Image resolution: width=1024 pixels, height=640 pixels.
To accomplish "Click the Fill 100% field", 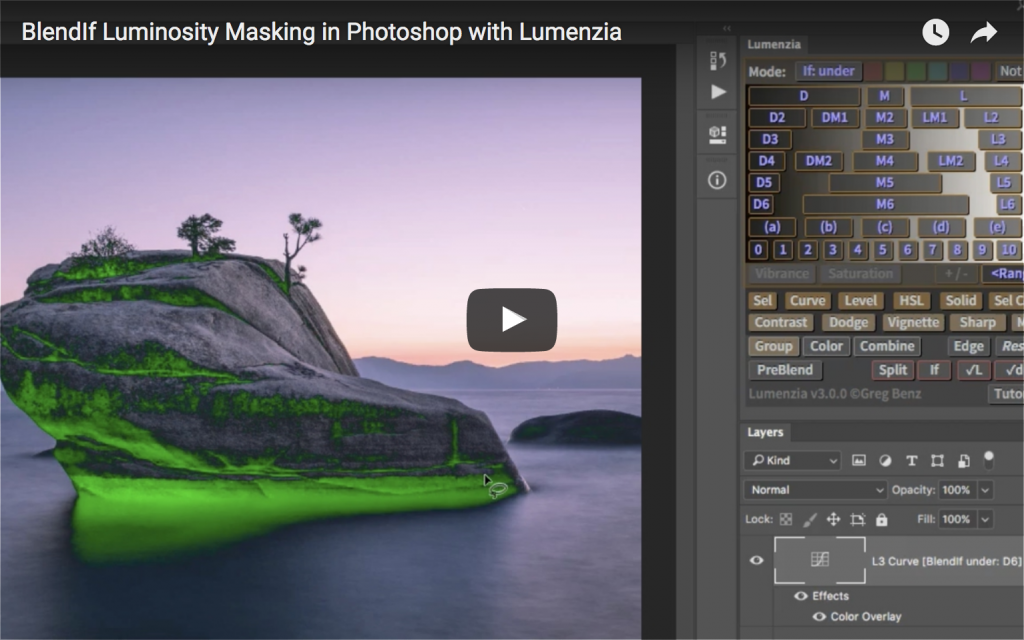I will pos(957,519).
